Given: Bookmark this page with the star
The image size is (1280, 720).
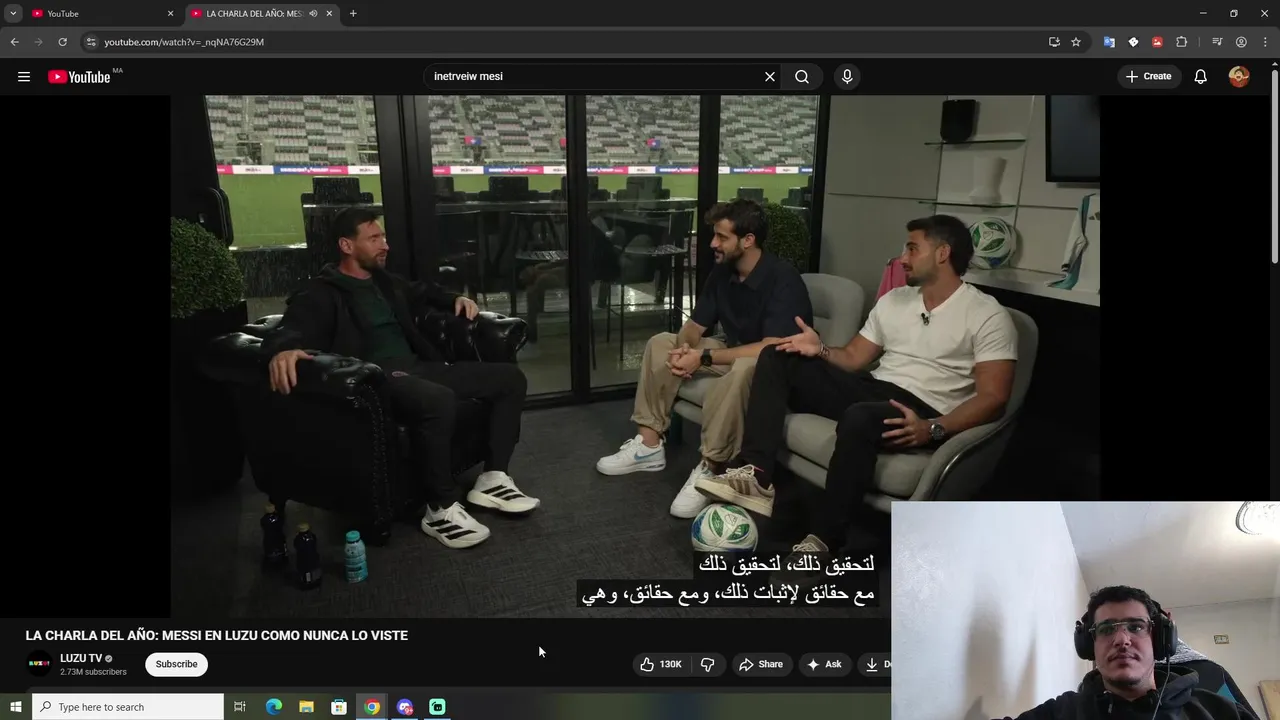Looking at the screenshot, I should [1076, 42].
